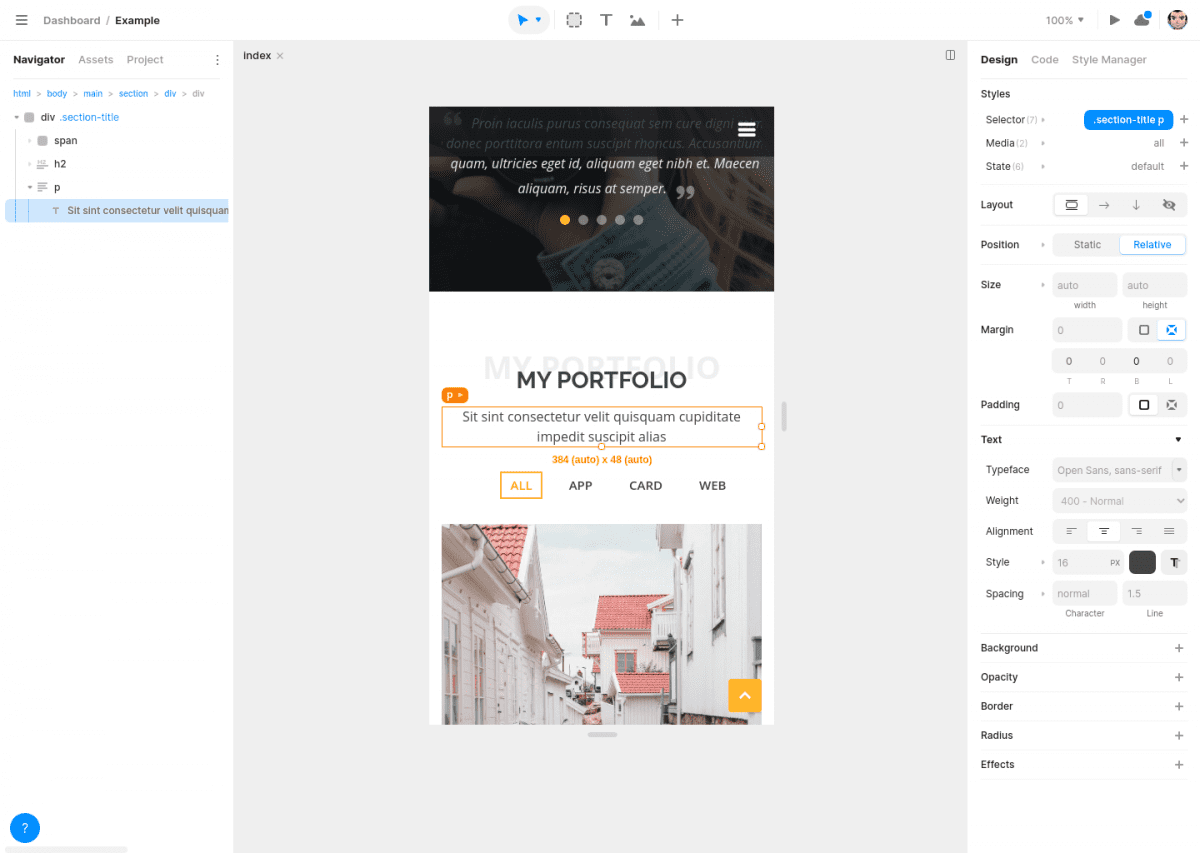Switch Position from Relative to Static
1200x853 pixels.
tap(1086, 244)
